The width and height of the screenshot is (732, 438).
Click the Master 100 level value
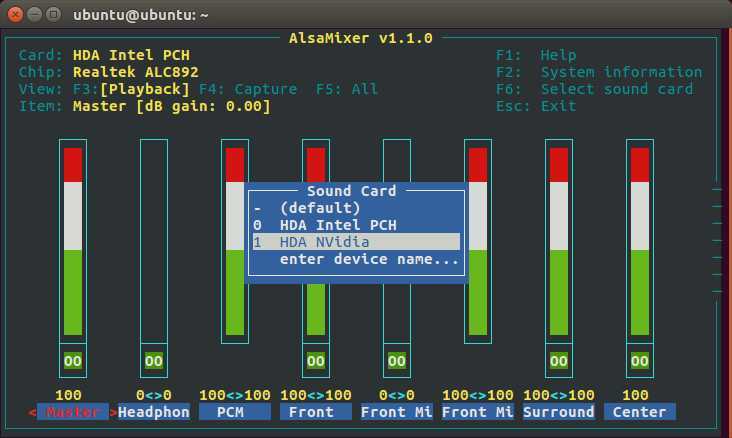pyautogui.click(x=68, y=395)
